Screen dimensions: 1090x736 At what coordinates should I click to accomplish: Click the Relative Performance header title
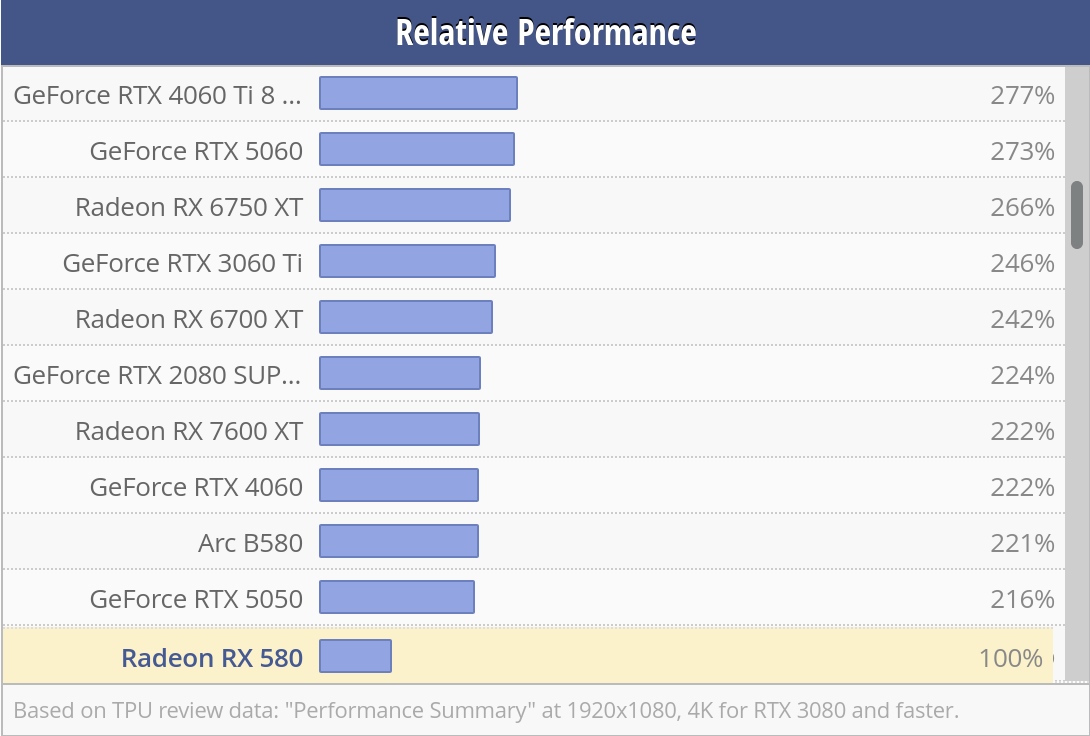[x=545, y=32]
